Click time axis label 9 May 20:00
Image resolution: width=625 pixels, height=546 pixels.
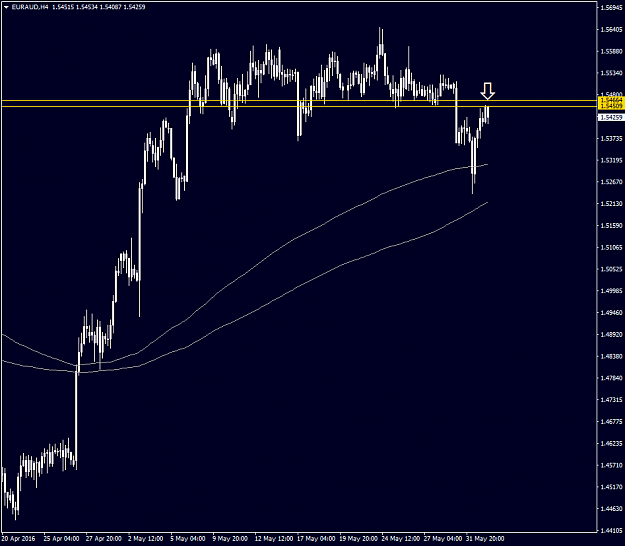click(230, 539)
